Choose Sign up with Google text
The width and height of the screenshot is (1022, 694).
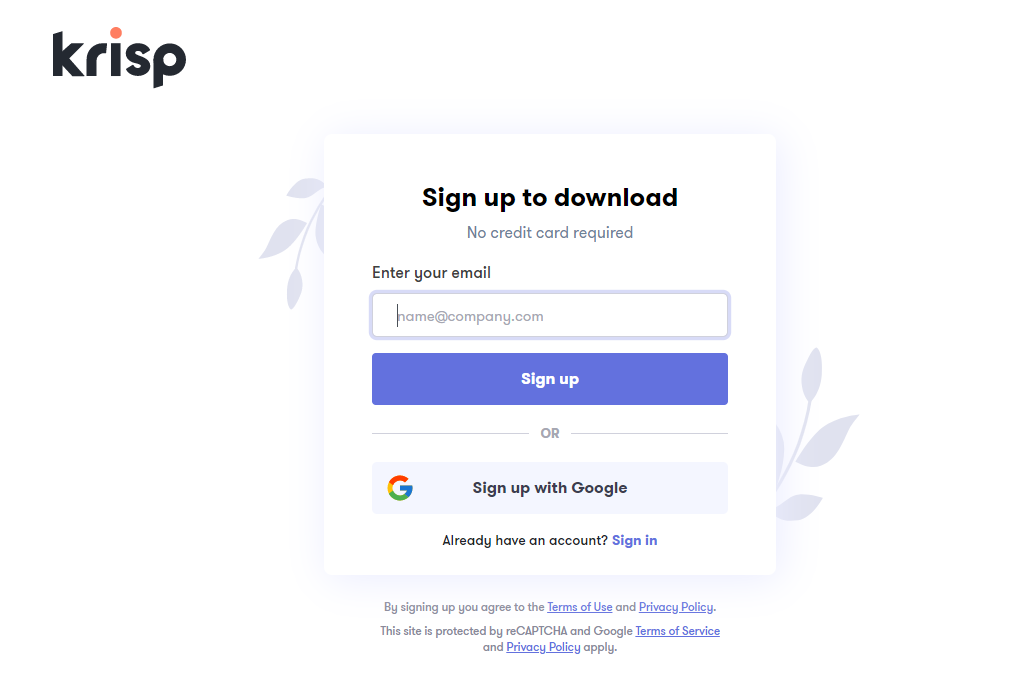[549, 488]
